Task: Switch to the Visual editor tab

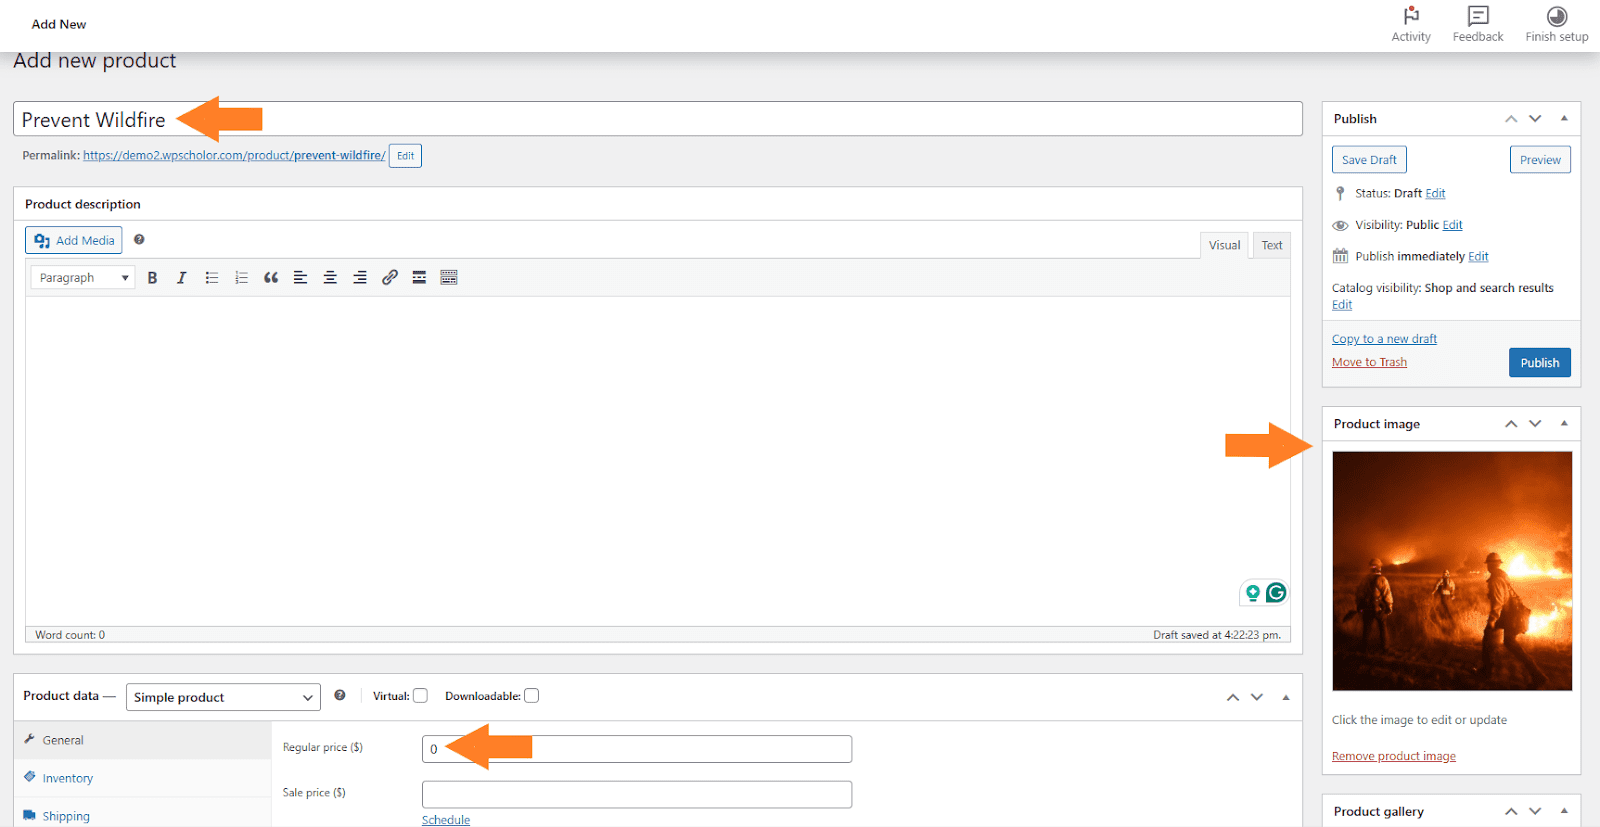Action: tap(1224, 245)
